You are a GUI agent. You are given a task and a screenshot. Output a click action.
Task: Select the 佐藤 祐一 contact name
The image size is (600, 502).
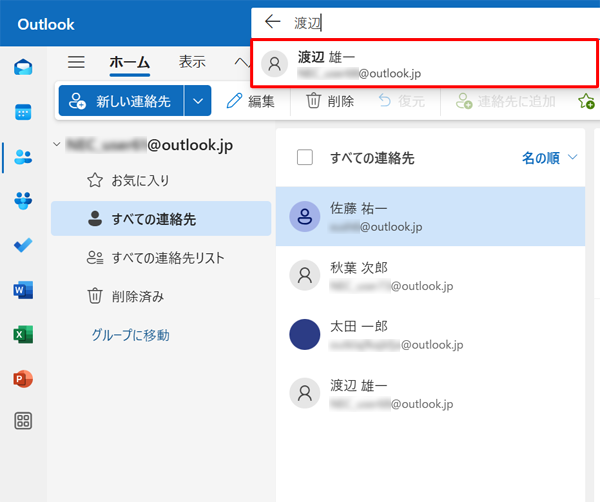[359, 209]
